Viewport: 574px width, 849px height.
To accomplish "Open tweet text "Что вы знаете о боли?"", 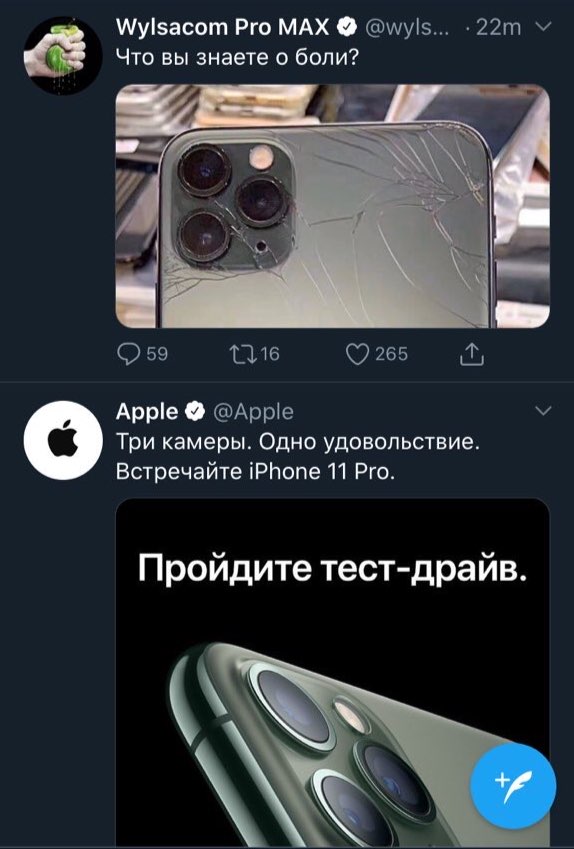I will [238, 57].
